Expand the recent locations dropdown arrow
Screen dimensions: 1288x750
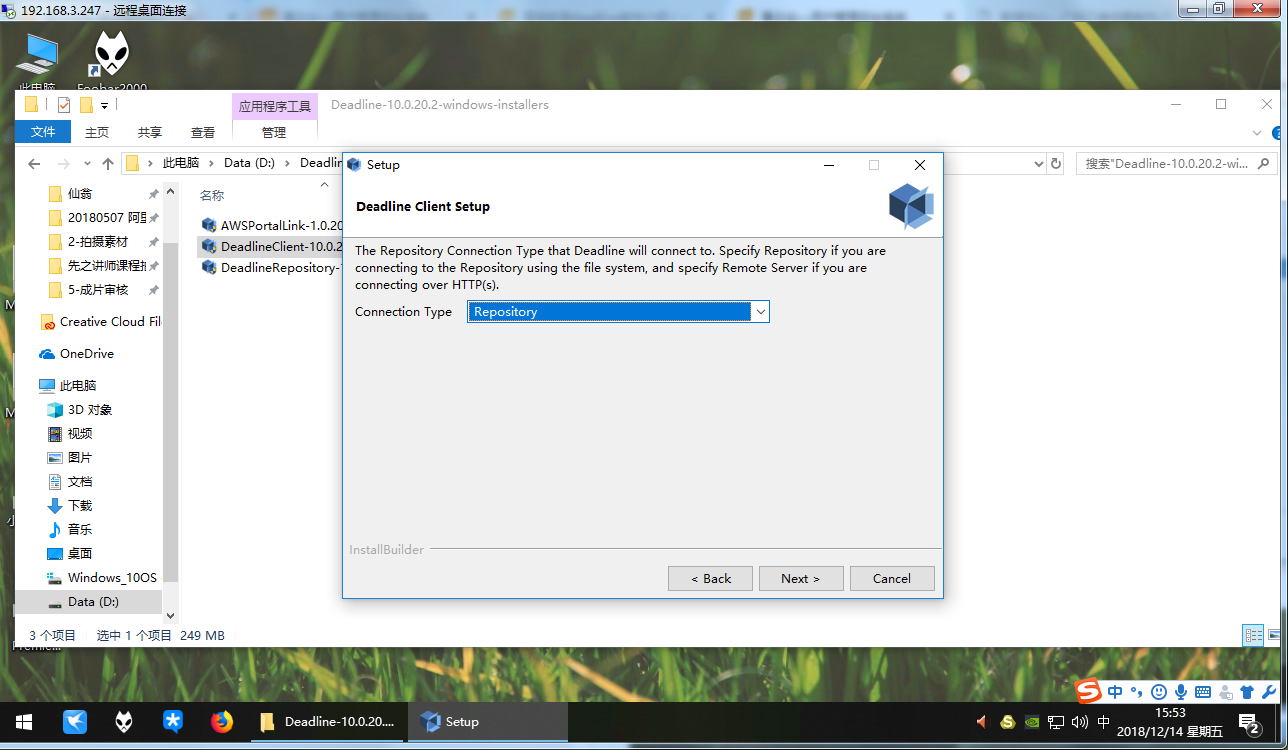coord(87,164)
